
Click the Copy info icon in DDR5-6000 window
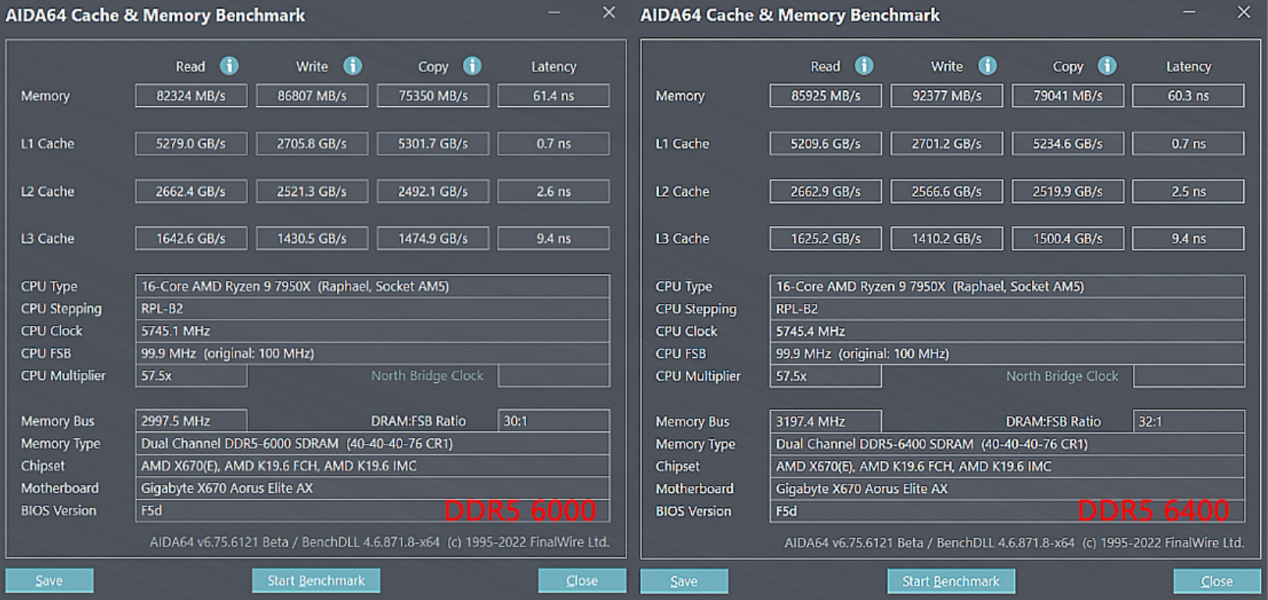pyautogui.click(x=472, y=66)
